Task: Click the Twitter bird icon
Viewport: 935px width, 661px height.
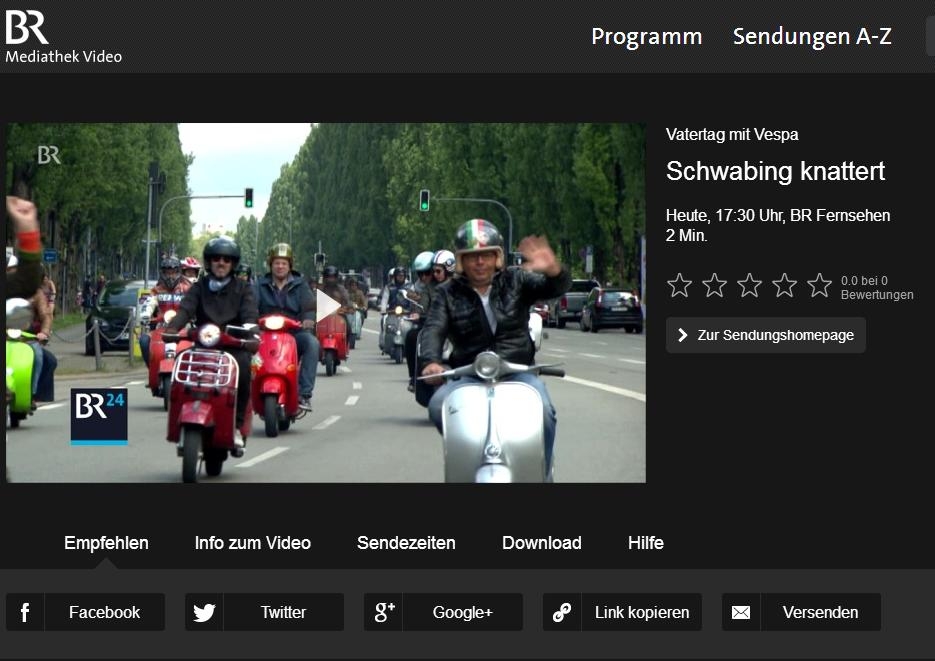Action: (x=204, y=612)
